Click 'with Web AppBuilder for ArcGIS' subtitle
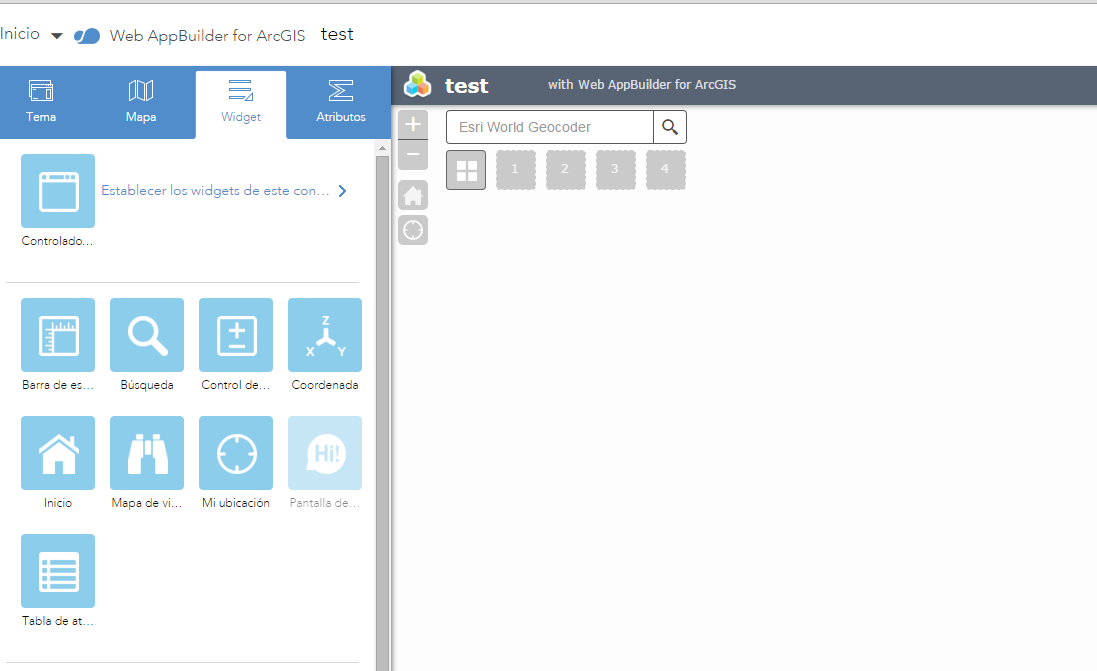Viewport: 1097px width, 671px height. coord(642,85)
